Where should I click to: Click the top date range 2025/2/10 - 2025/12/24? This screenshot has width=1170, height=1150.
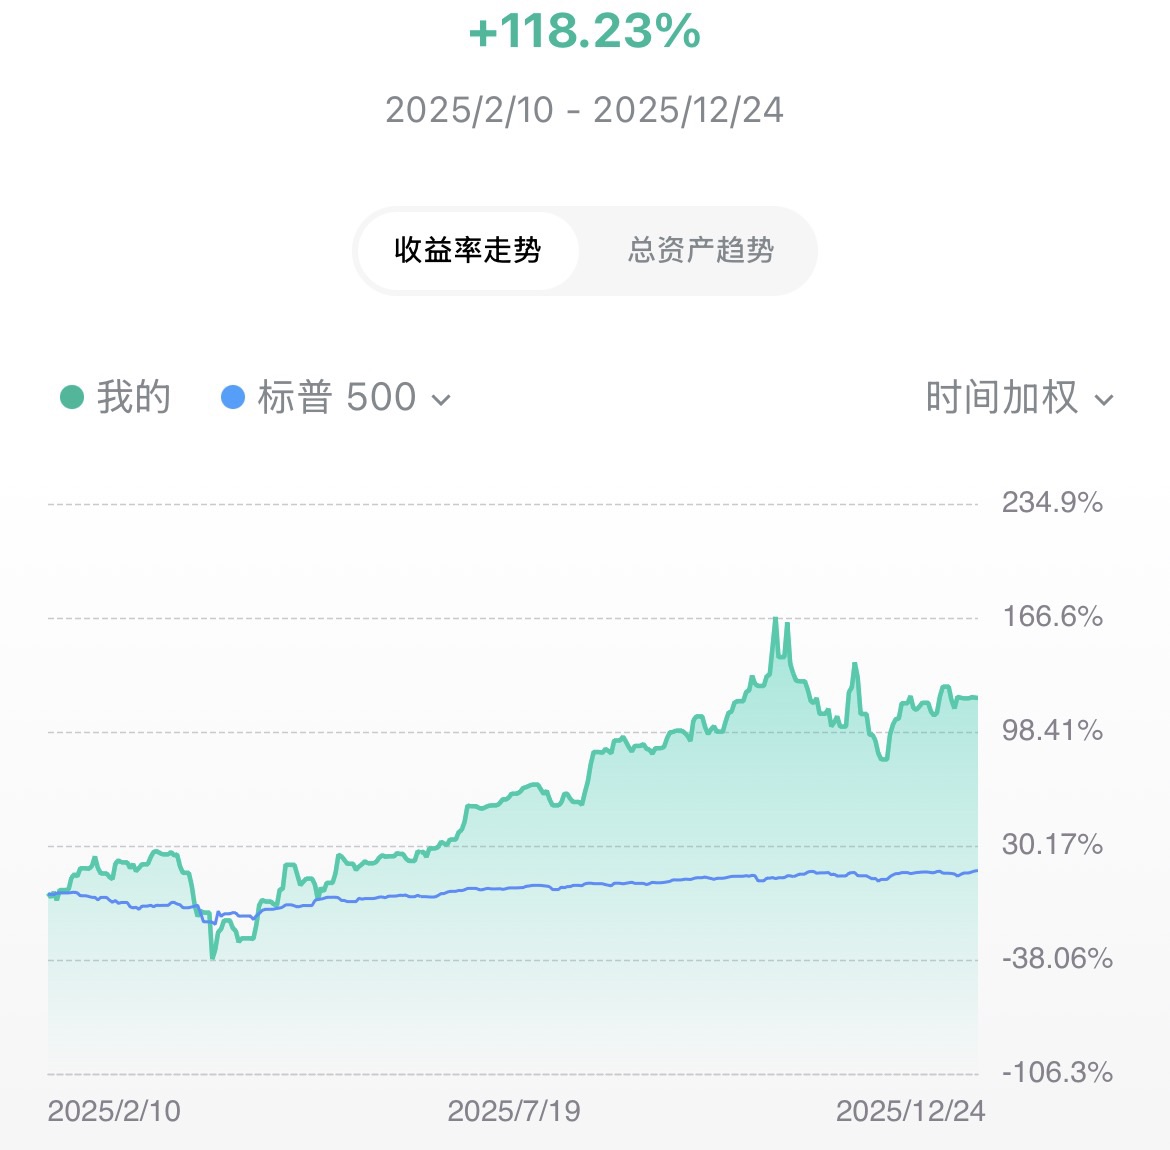[x=585, y=110]
